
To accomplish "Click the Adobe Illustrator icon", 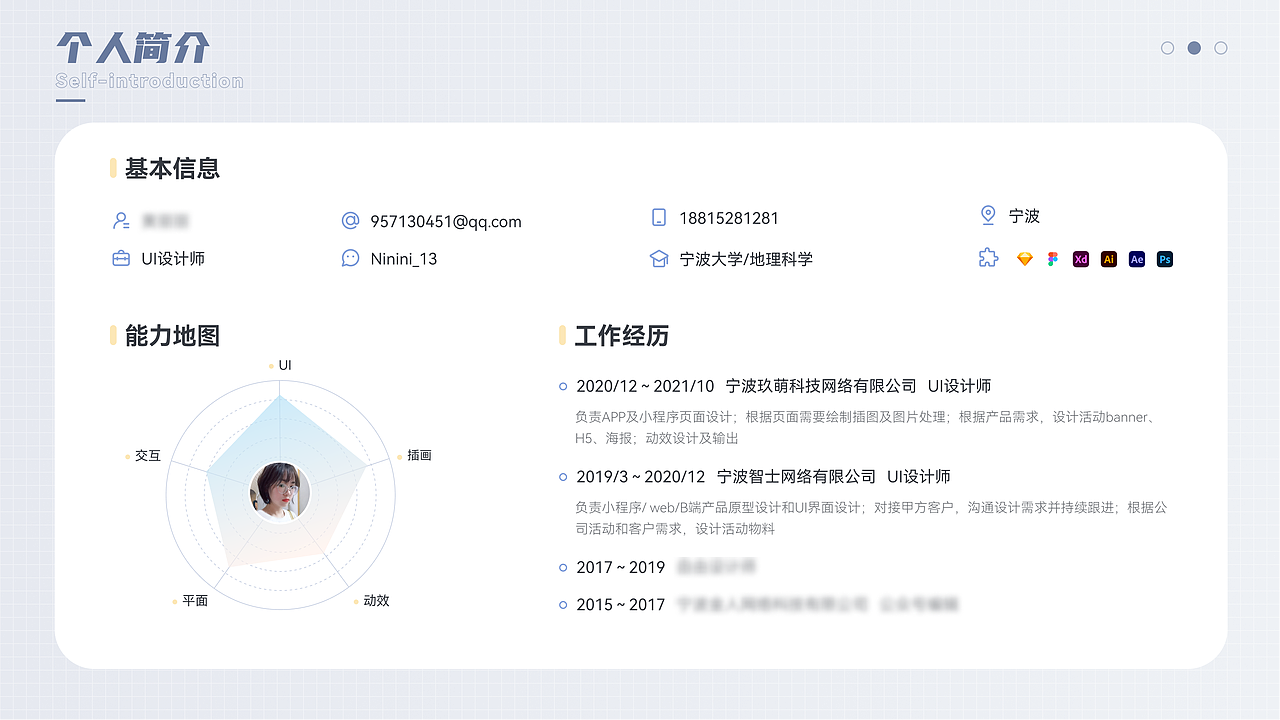I will click(x=1108, y=258).
